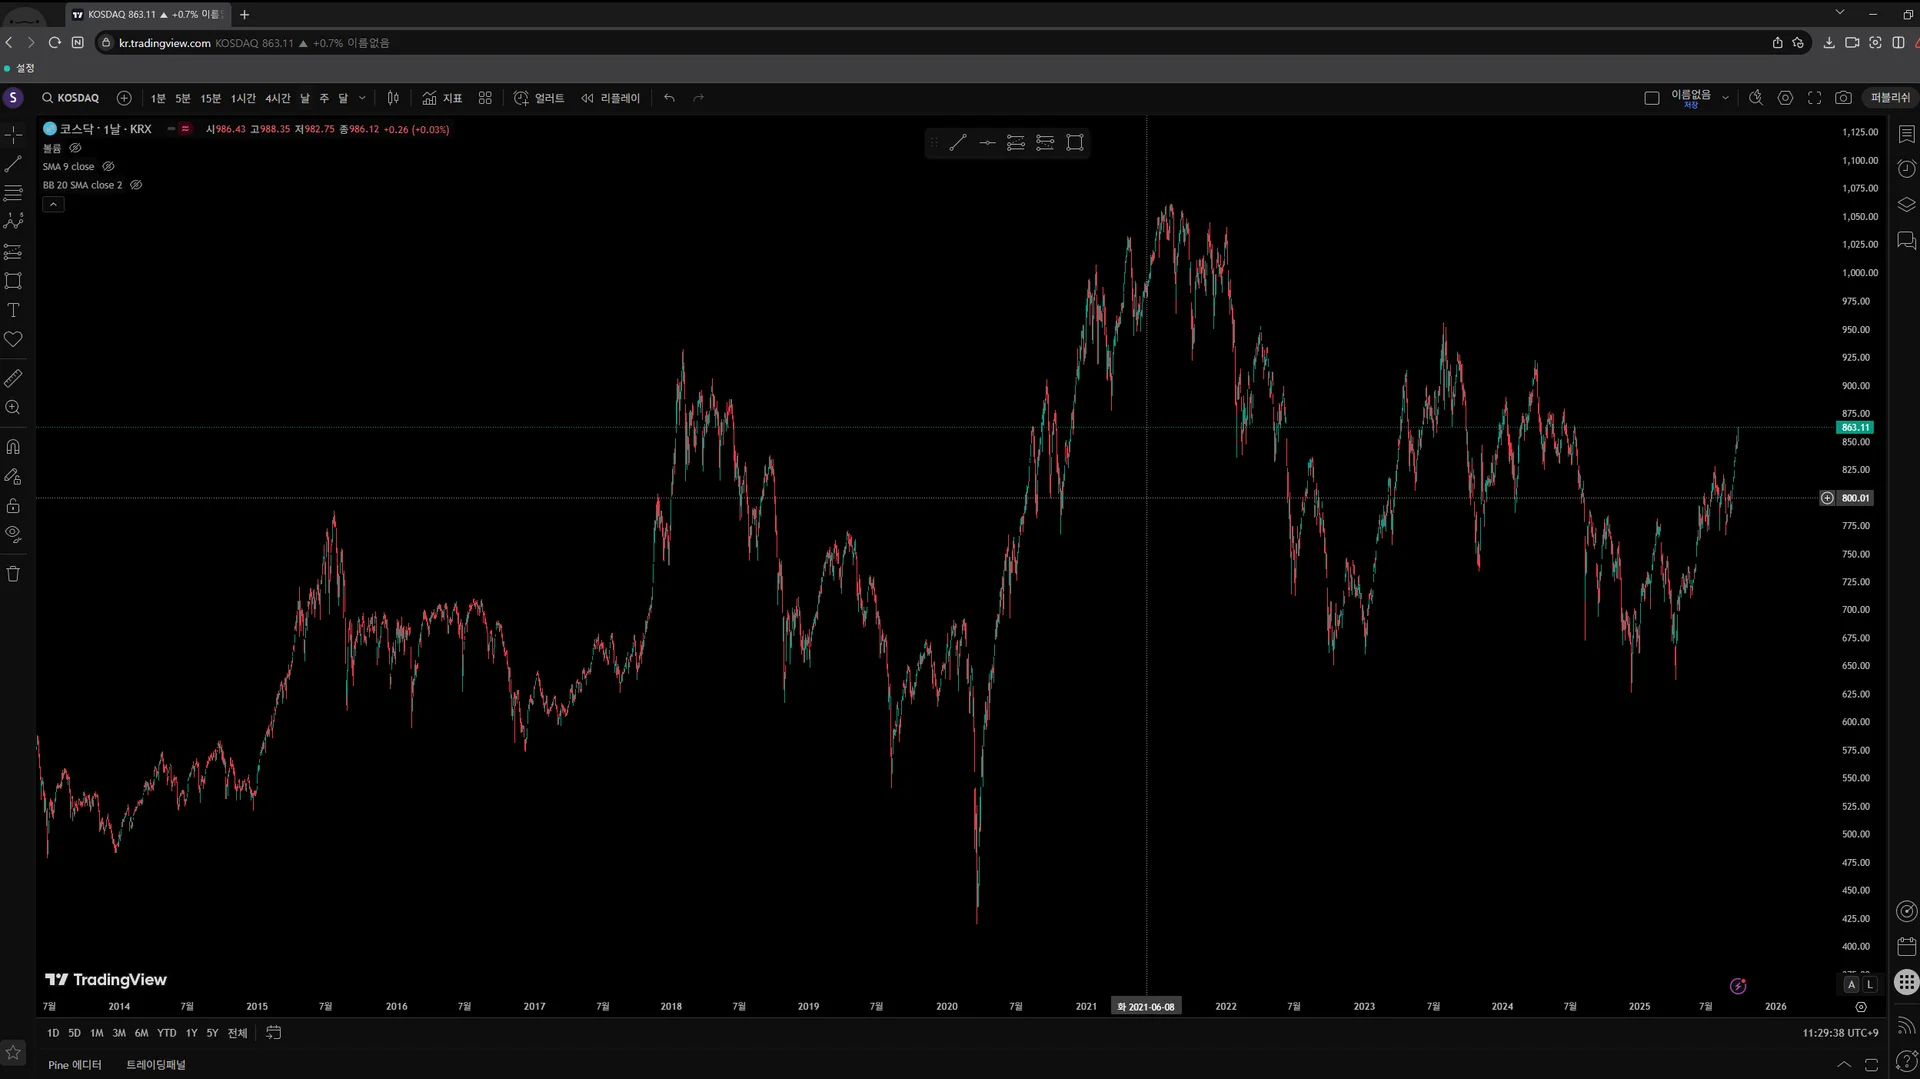This screenshot has width=1920, height=1079.
Task: Toggle visibility of BB 20 SMA indicator
Action: [136, 185]
